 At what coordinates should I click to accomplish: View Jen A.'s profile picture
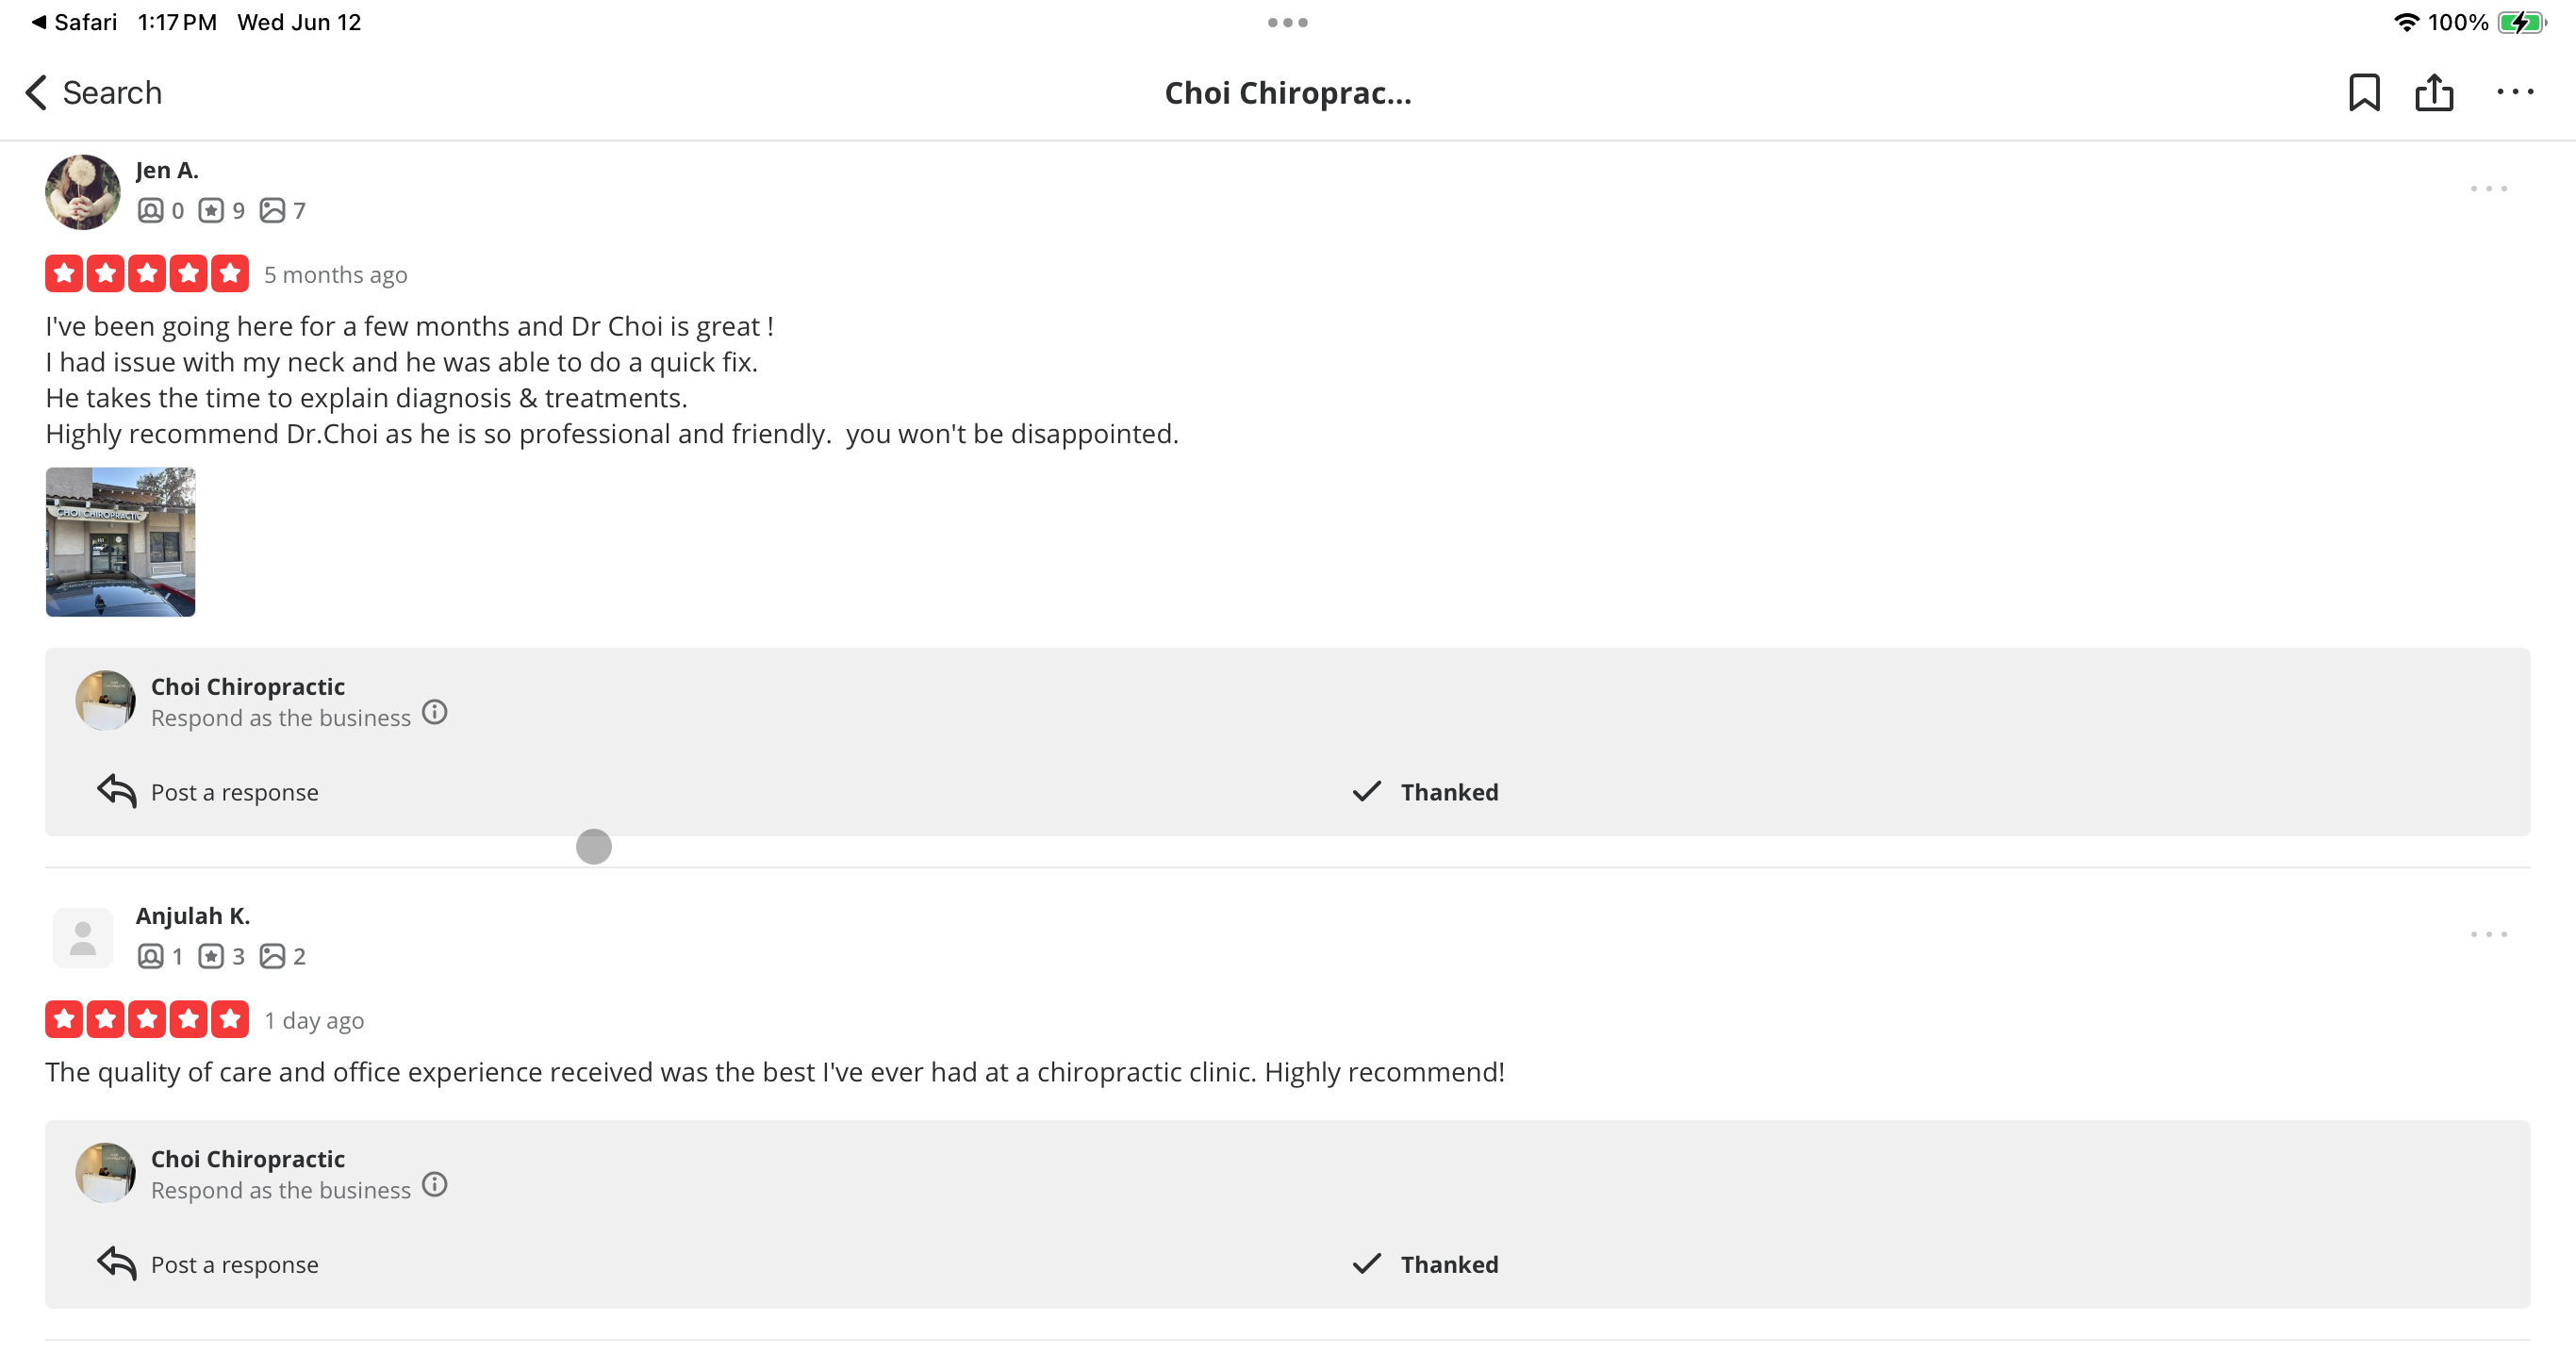(x=82, y=191)
